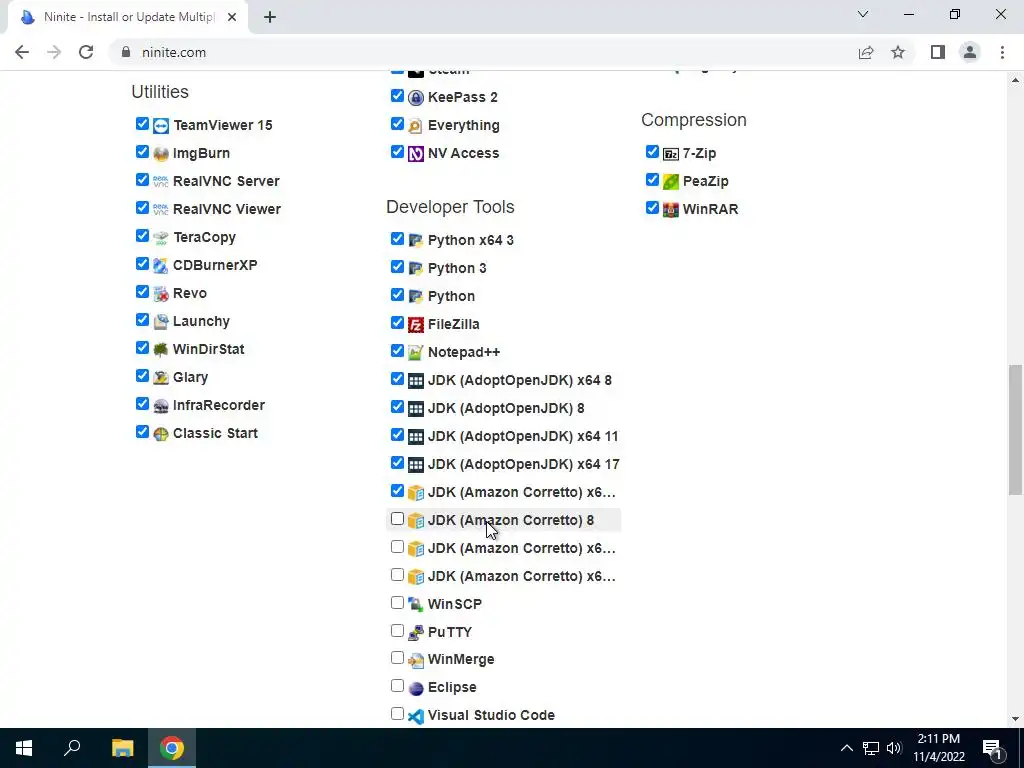Uncheck the FileZilla checkbox
The image size is (1024, 768).
coord(397,323)
